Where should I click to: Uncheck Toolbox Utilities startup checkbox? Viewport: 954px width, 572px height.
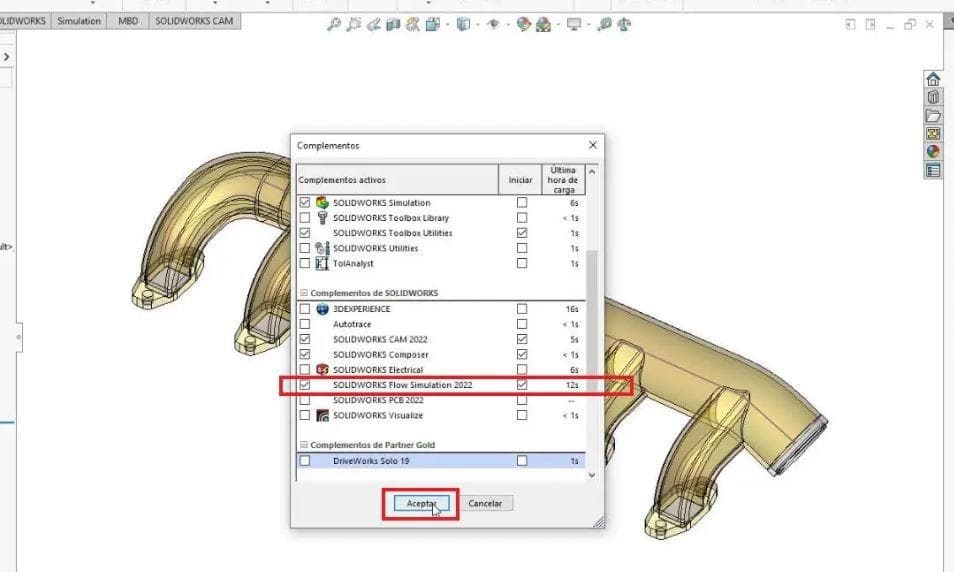pyautogui.click(x=522, y=233)
